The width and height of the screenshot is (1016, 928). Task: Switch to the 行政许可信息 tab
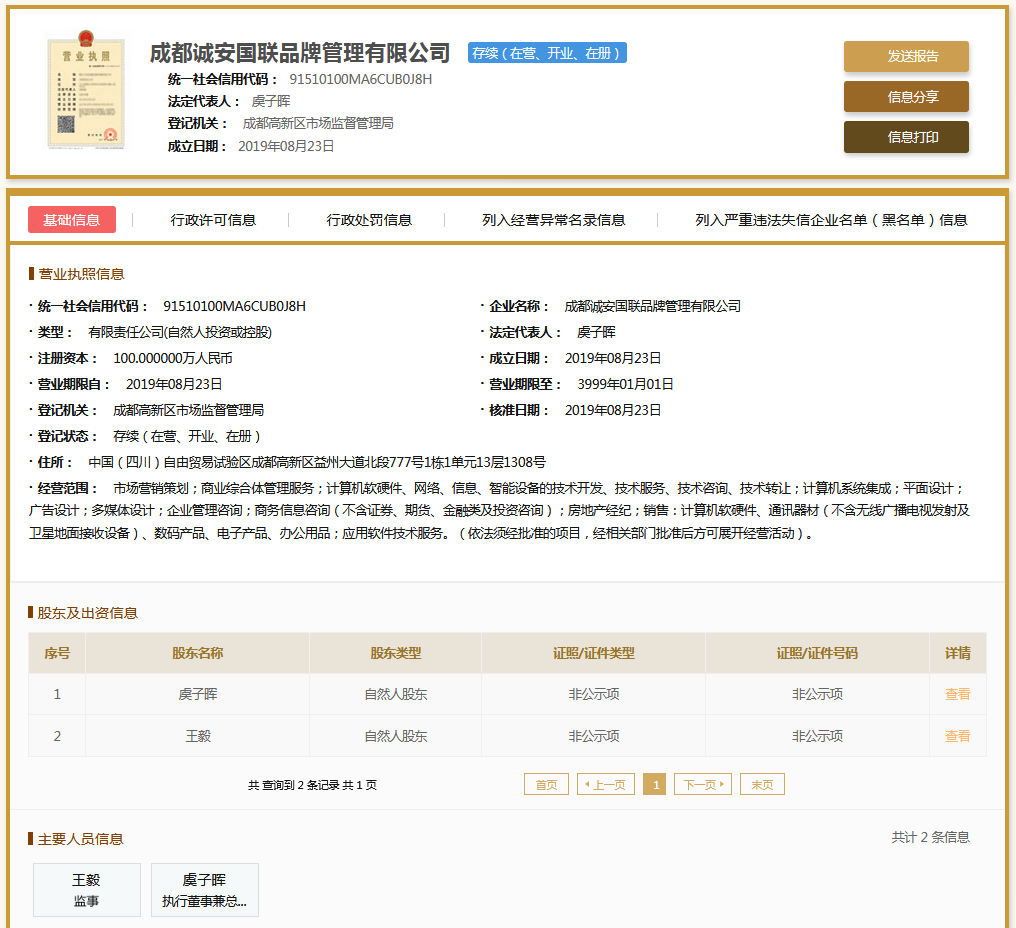click(x=213, y=220)
